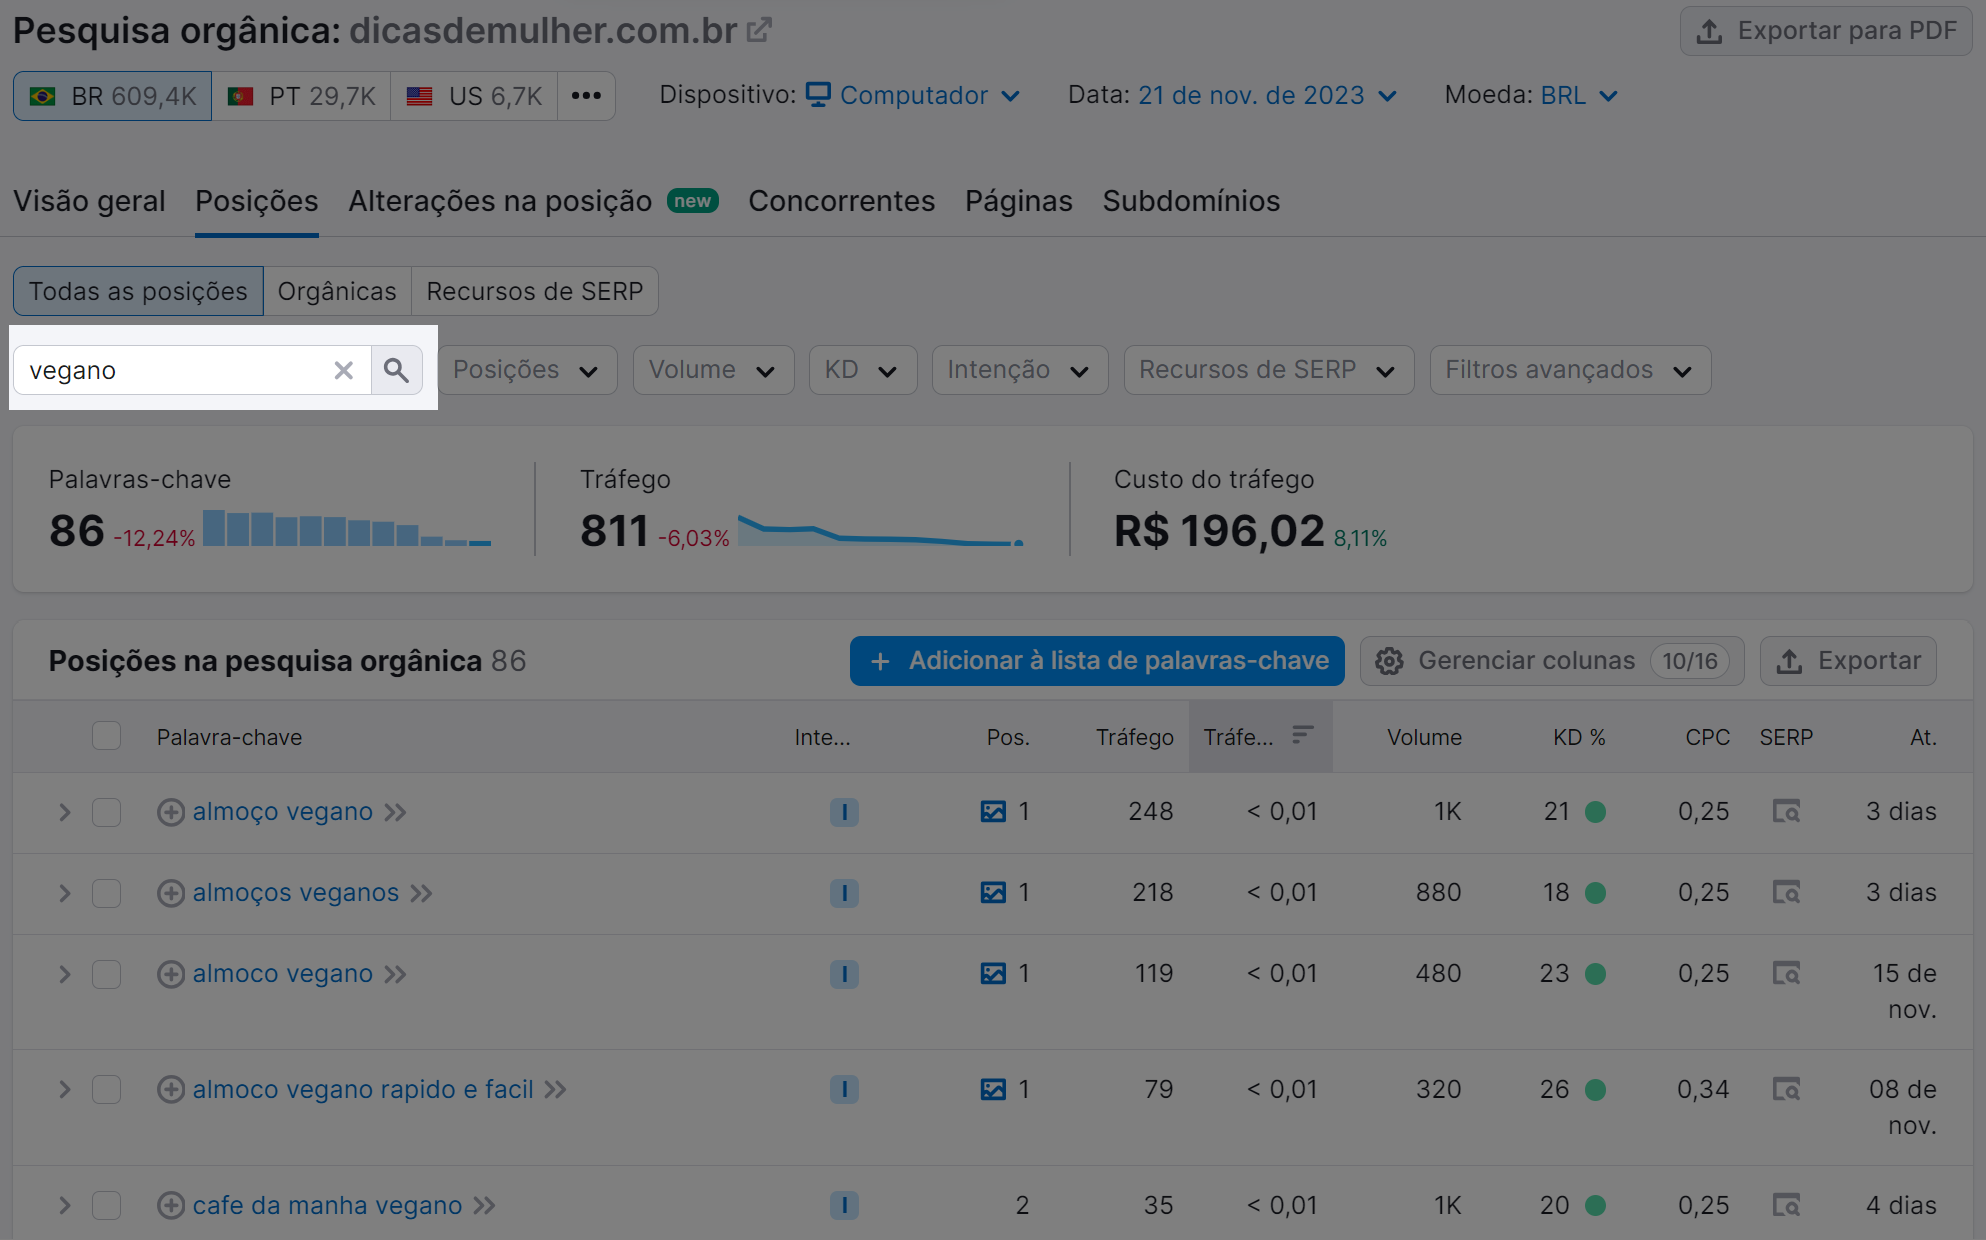Click image SERP feature icon for almoço vegano
1986x1240 pixels.
[993, 812]
